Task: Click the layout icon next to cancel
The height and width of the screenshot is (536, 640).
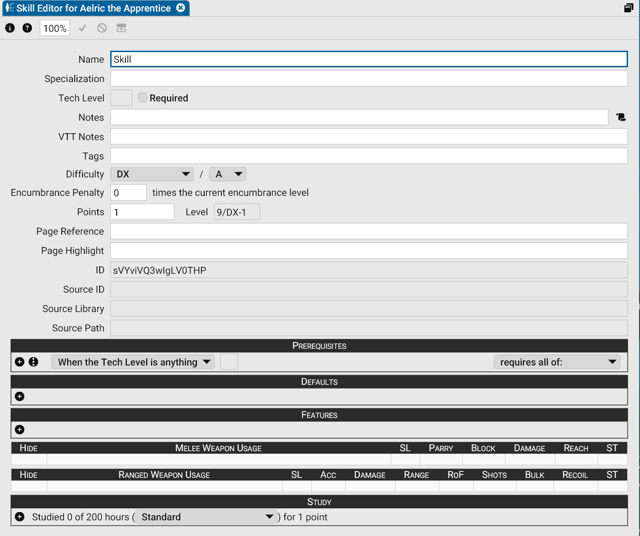Action: point(121,28)
